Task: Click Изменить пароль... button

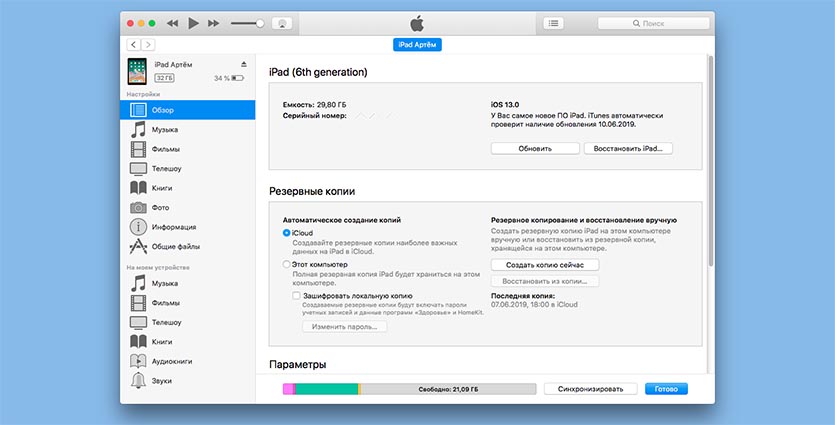Action: [345, 326]
